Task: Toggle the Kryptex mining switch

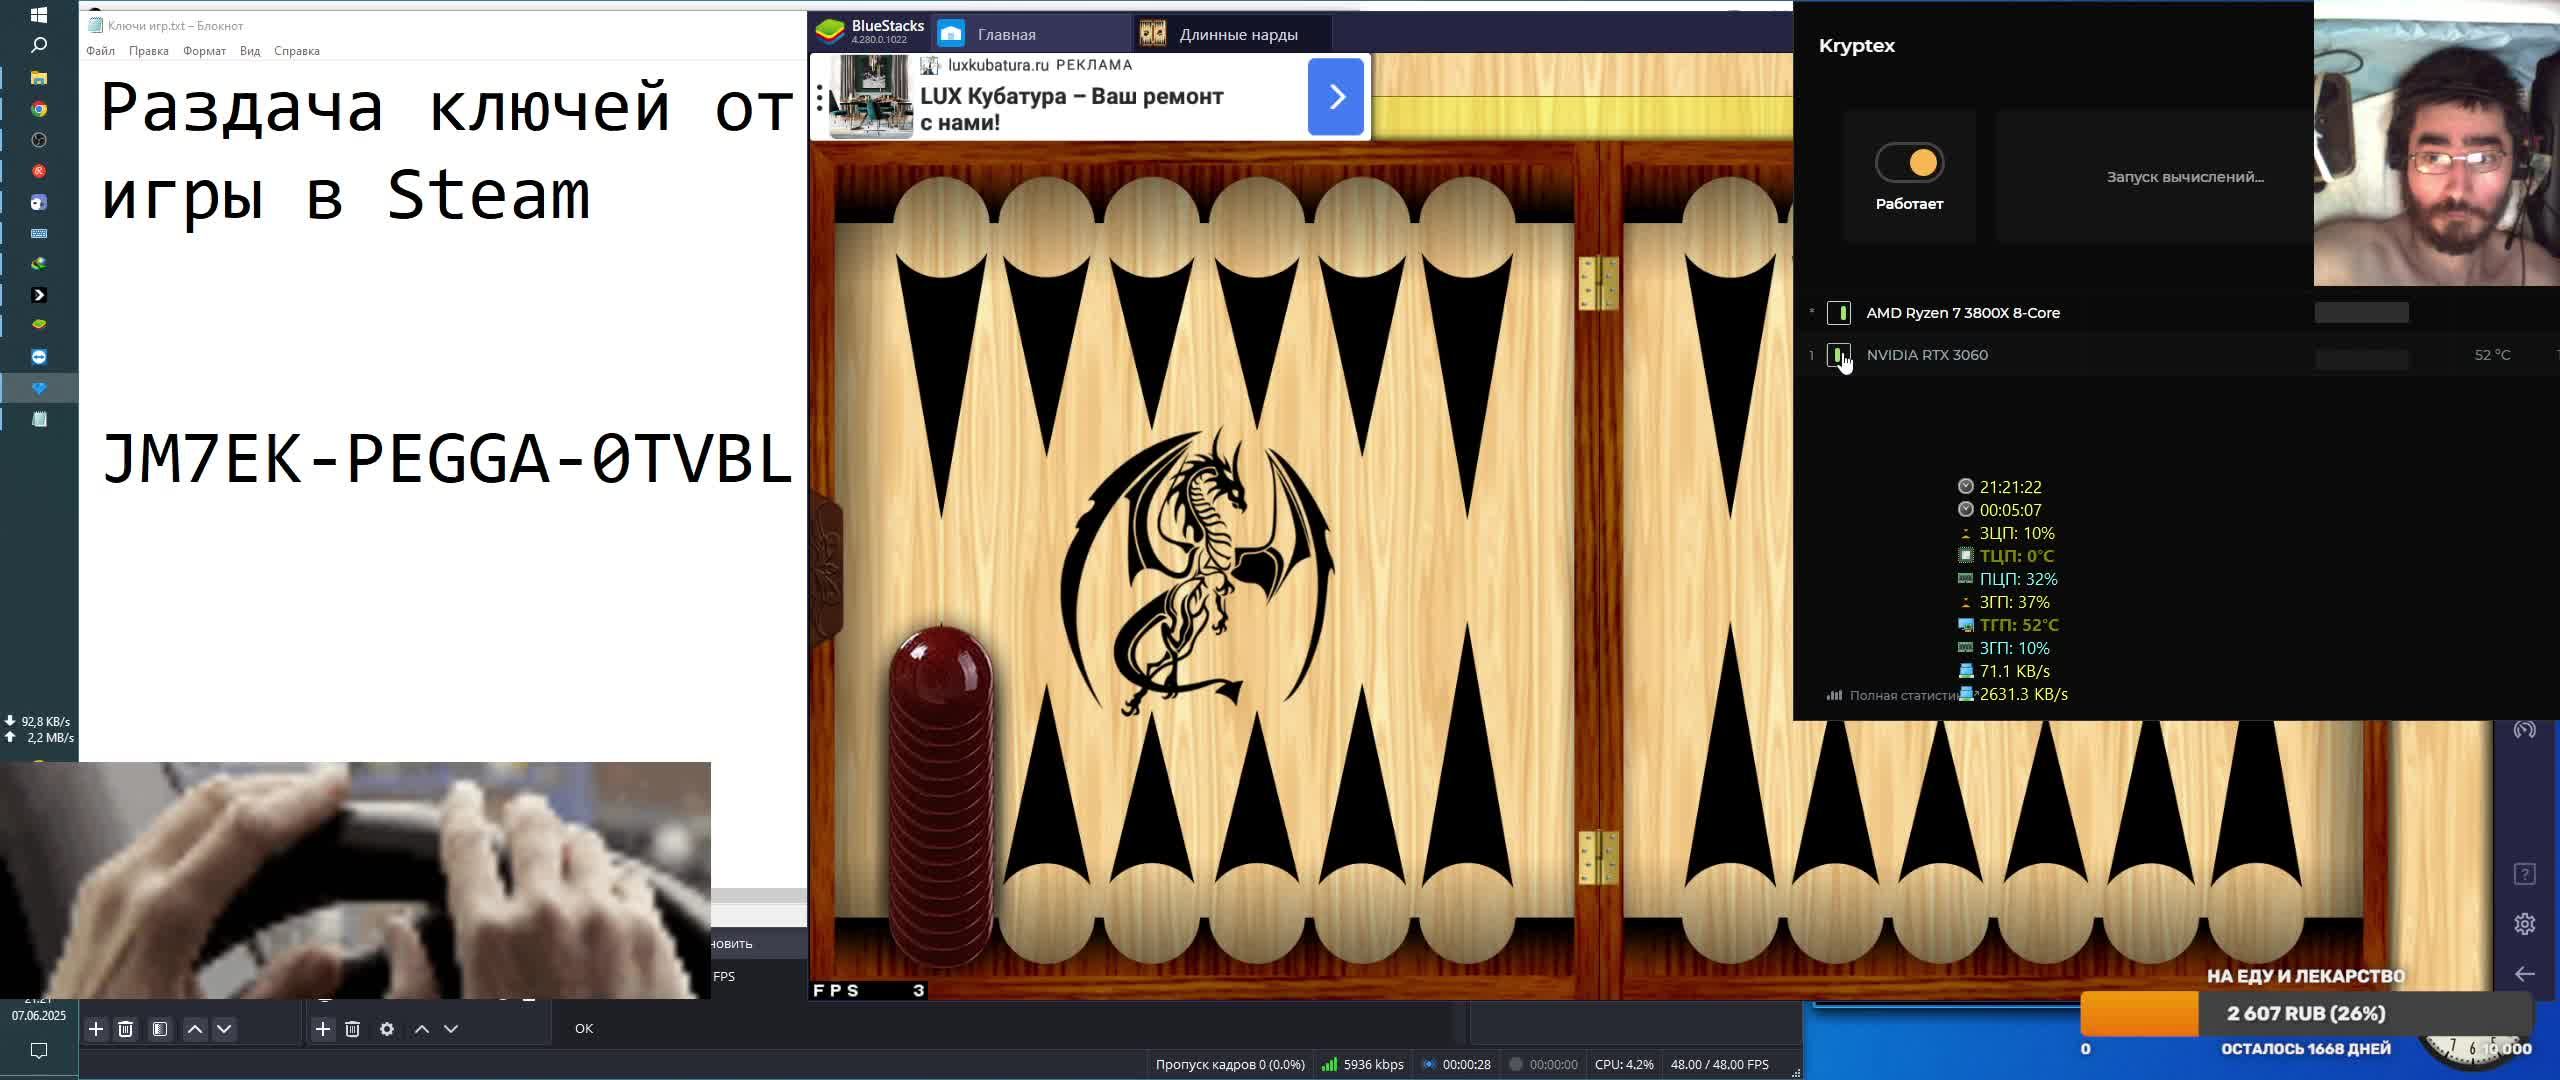Action: [x=1909, y=163]
